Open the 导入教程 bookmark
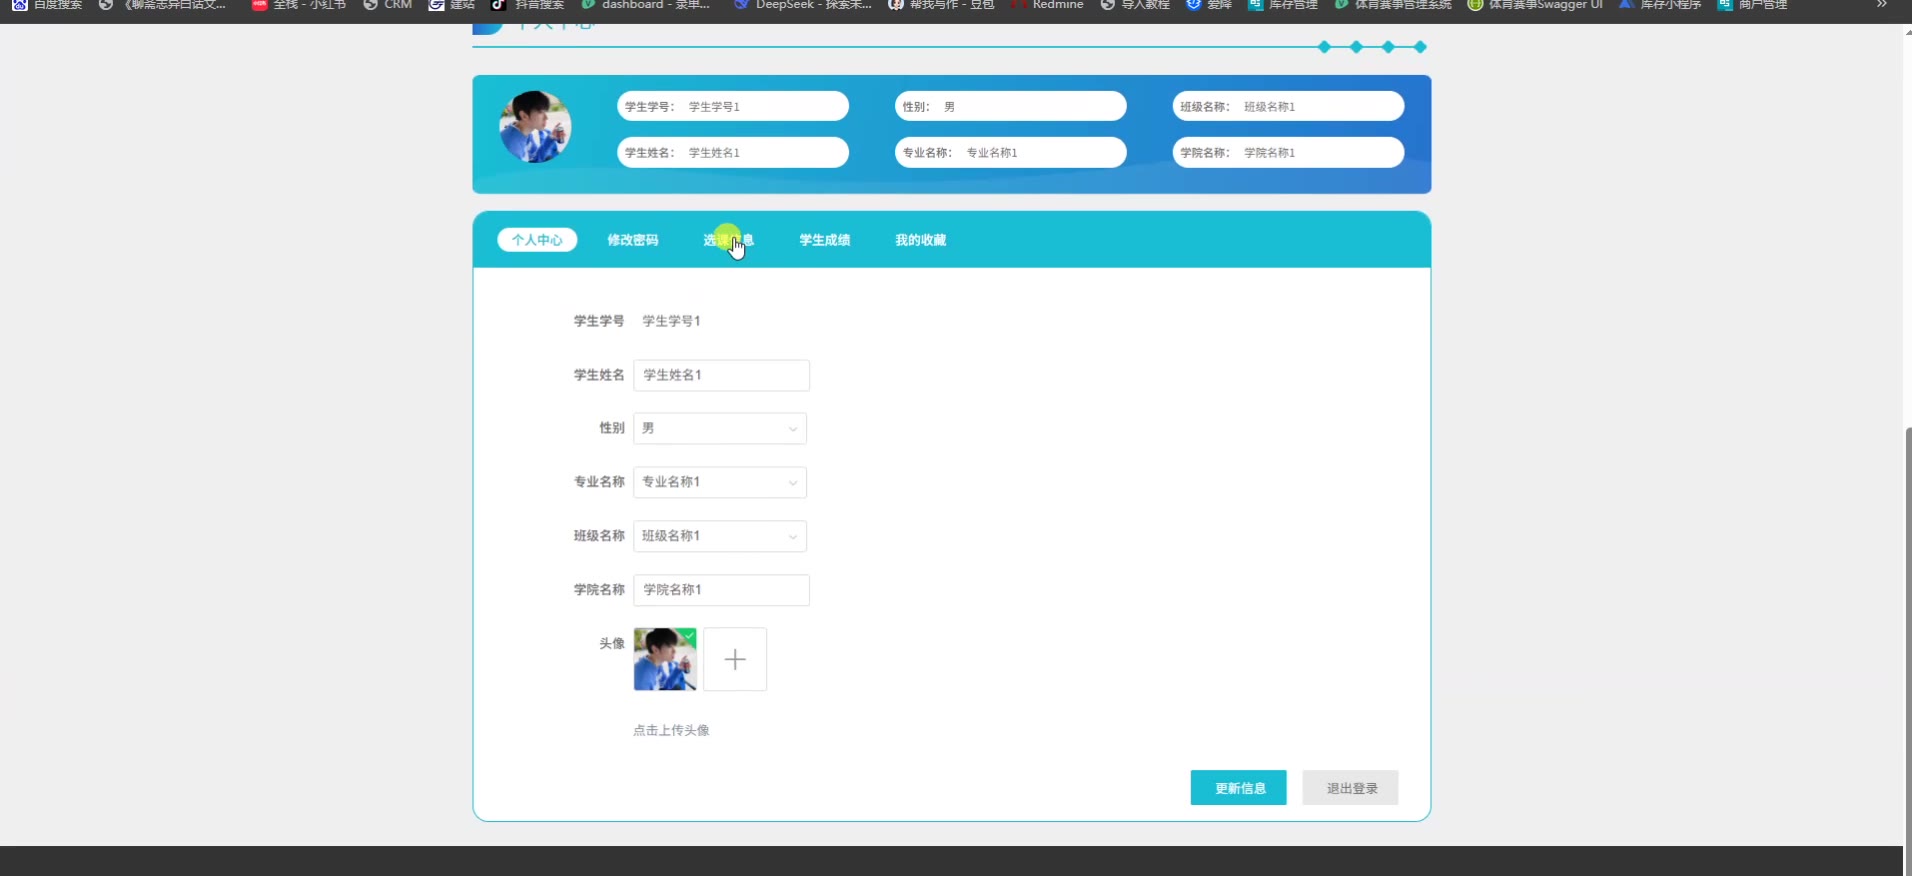This screenshot has width=1912, height=876. [1134, 5]
